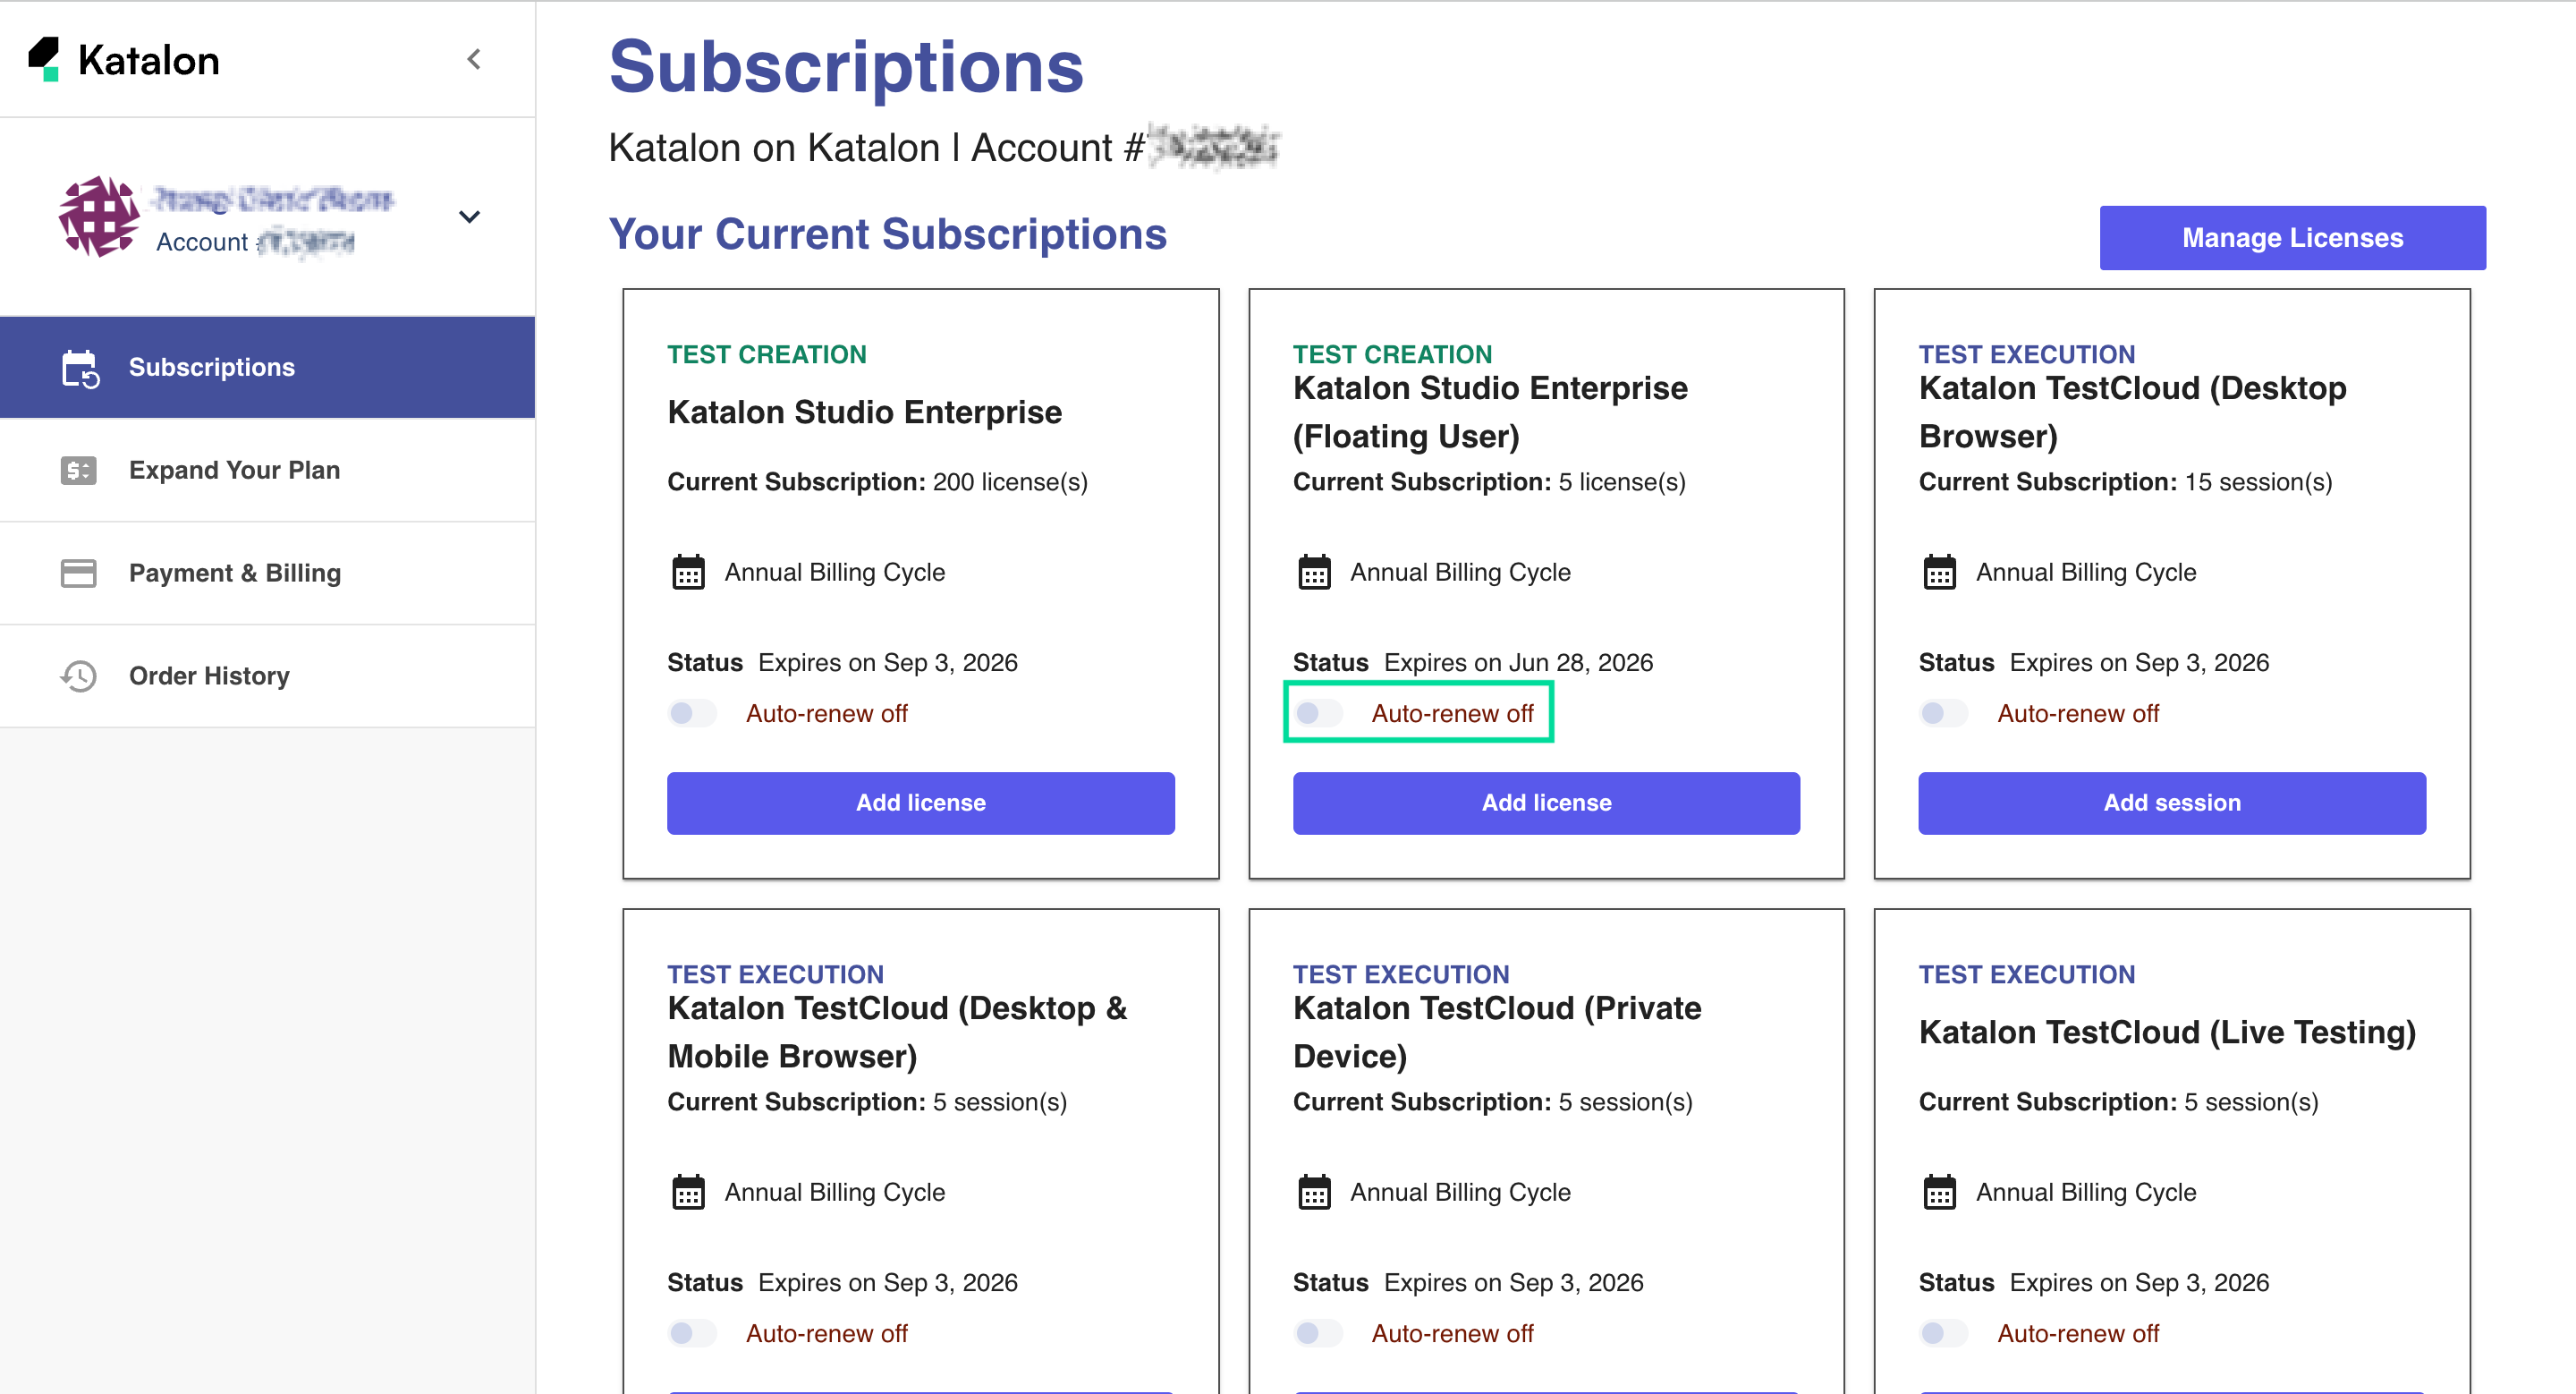
Task: Click the calendar icon on TestCloud (Desktop Browser) card
Action: pyautogui.click(x=1940, y=571)
